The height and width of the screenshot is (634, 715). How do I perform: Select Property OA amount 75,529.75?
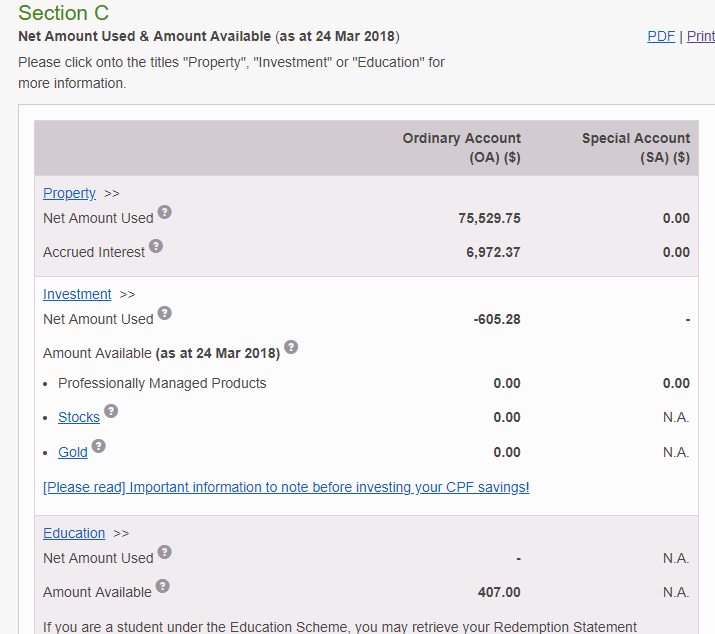(x=489, y=218)
